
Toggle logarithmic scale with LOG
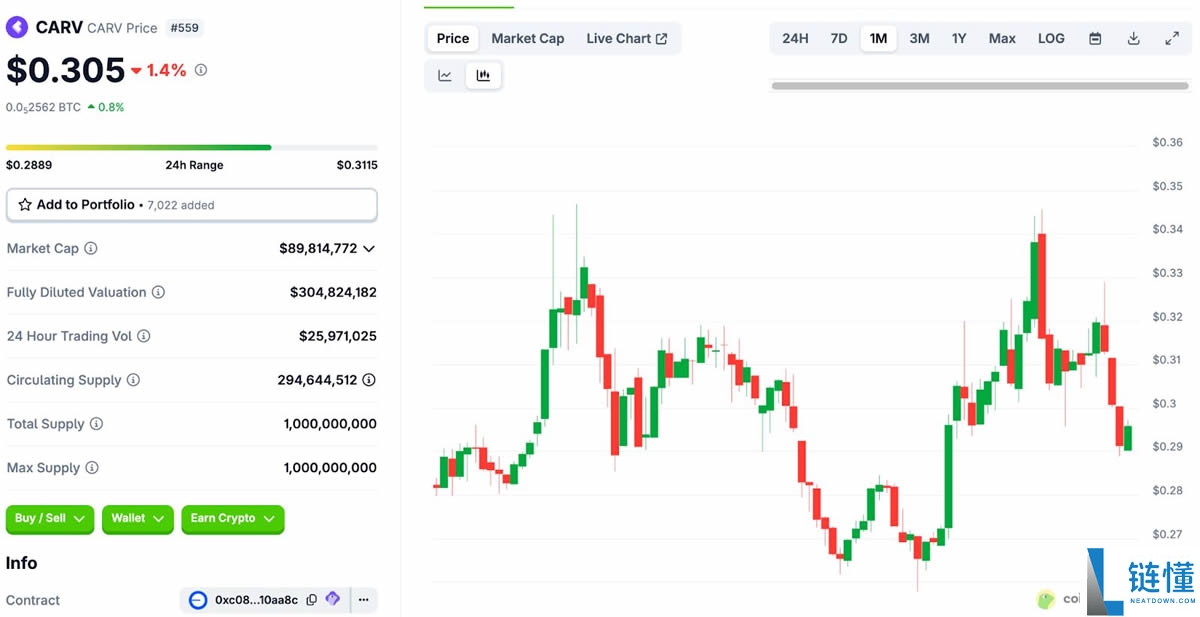pos(1050,38)
